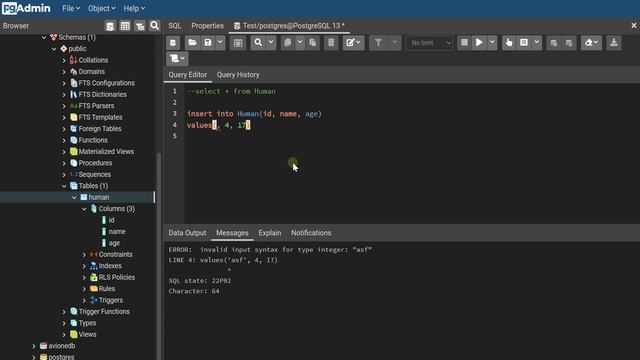The height and width of the screenshot is (360, 640).
Task: Open the Search Objects magnifier in Browser
Action: tap(154, 26)
